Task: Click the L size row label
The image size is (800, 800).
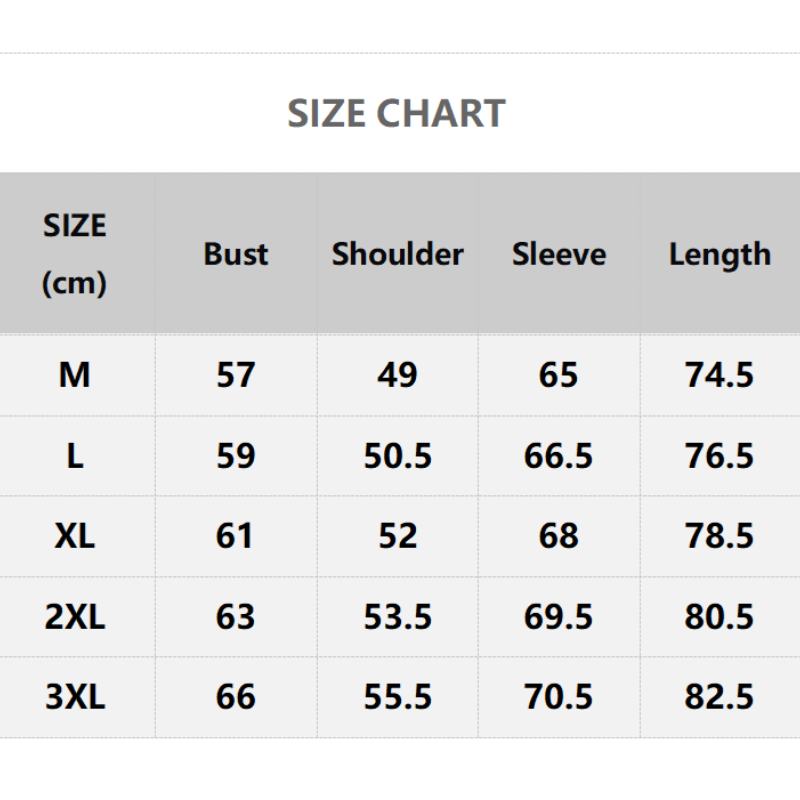Action: pyautogui.click(x=75, y=456)
